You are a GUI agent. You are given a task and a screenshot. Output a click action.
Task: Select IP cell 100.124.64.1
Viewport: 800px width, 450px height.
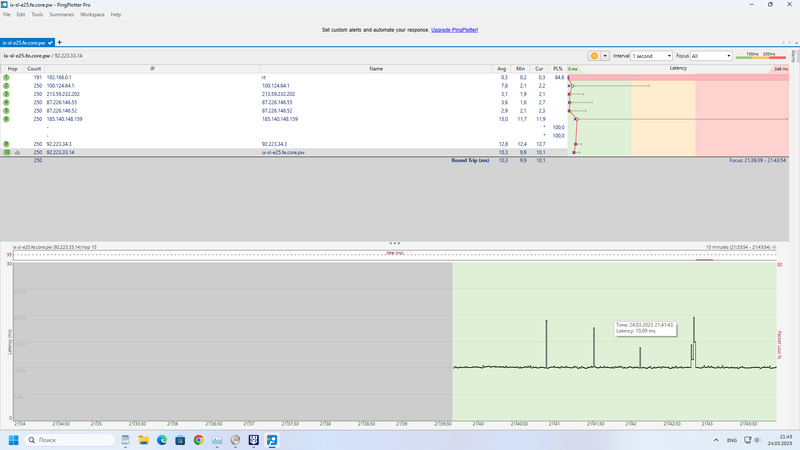pyautogui.click(x=60, y=86)
